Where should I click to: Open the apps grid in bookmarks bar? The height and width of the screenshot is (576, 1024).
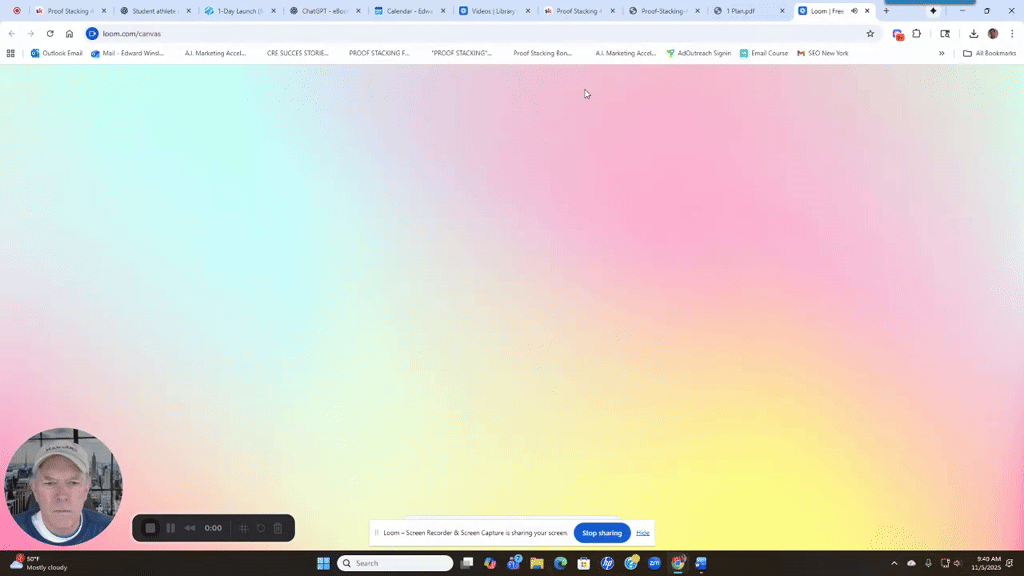coord(10,54)
